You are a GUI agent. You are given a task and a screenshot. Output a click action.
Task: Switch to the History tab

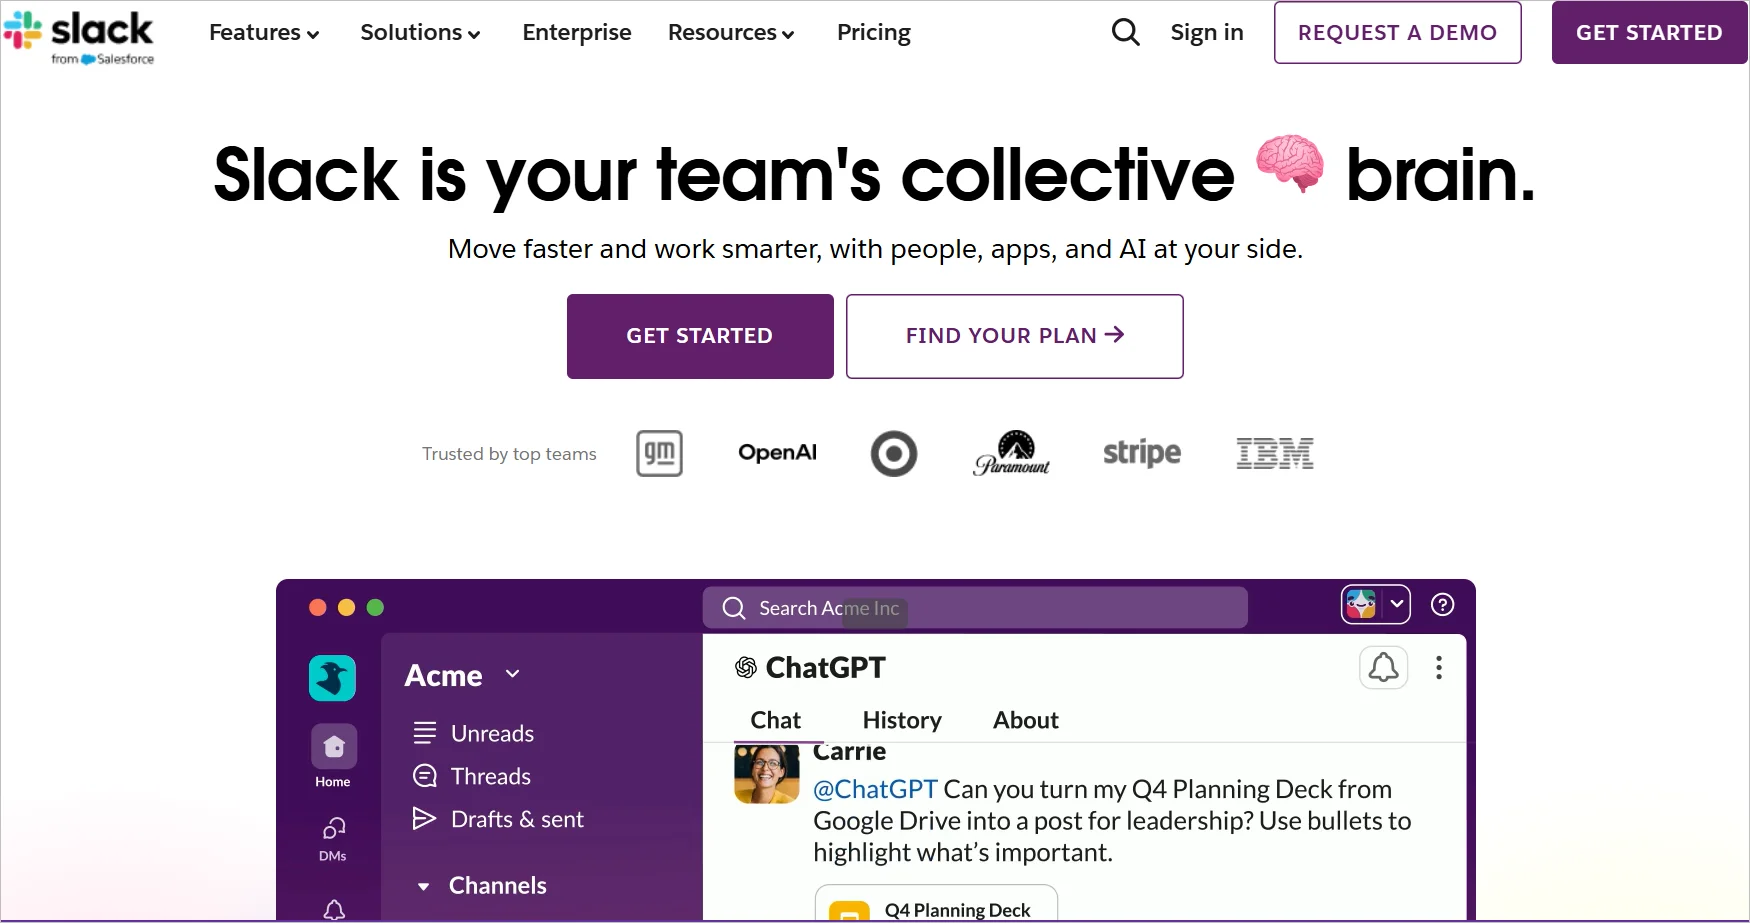point(901,720)
